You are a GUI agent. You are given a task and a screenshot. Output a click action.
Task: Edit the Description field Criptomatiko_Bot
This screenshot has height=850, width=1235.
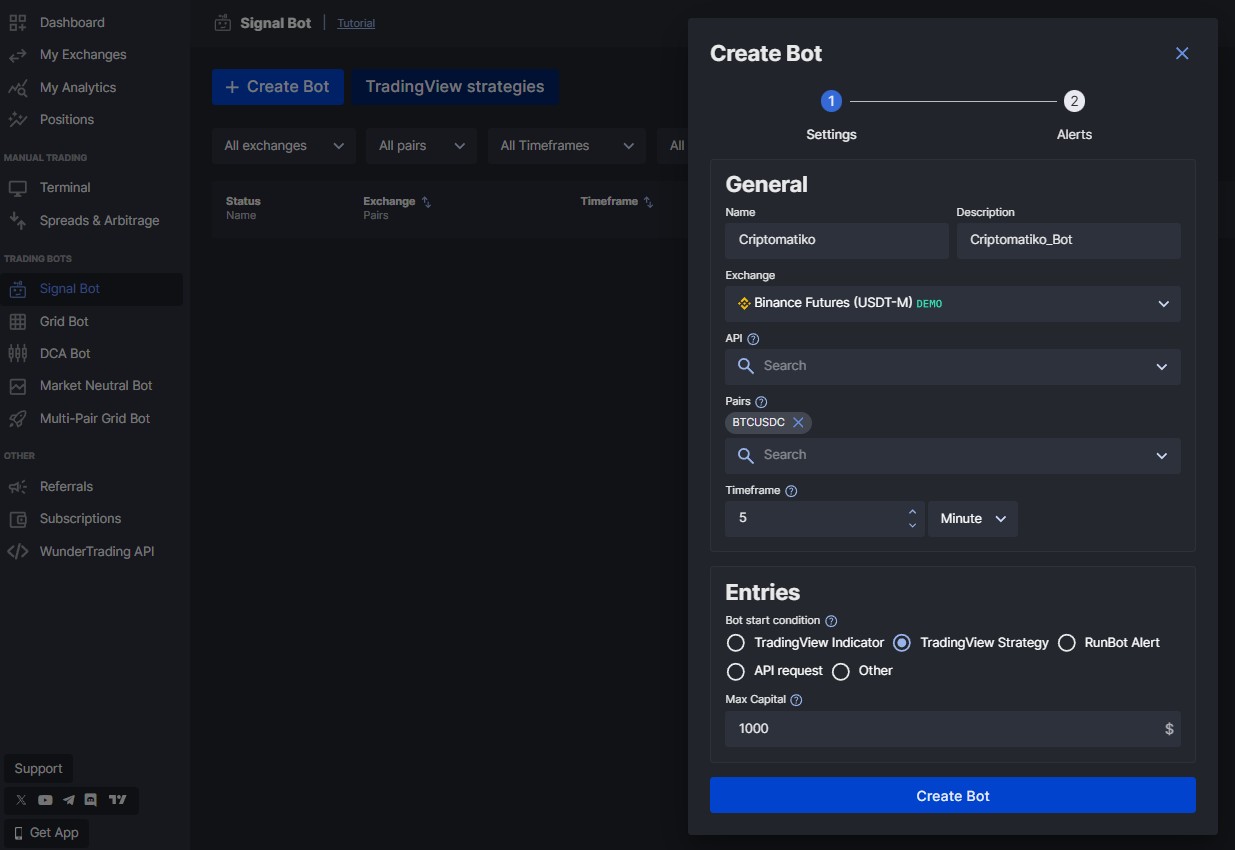coord(1068,241)
